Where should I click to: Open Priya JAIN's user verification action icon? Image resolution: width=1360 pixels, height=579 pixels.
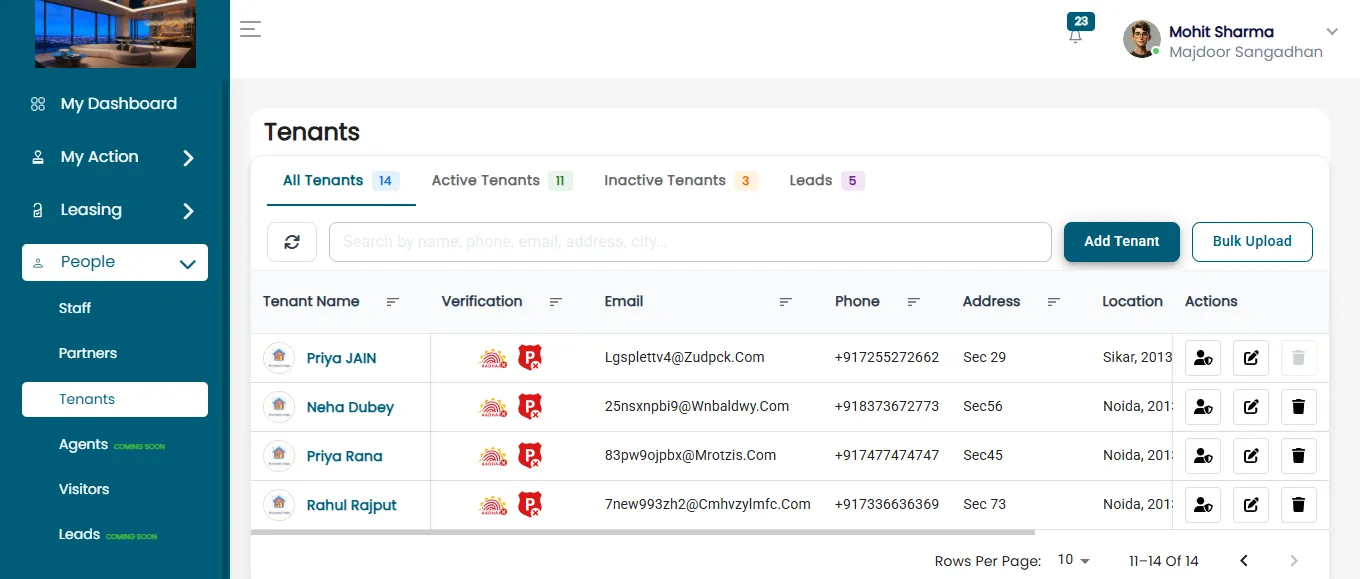[1203, 358]
